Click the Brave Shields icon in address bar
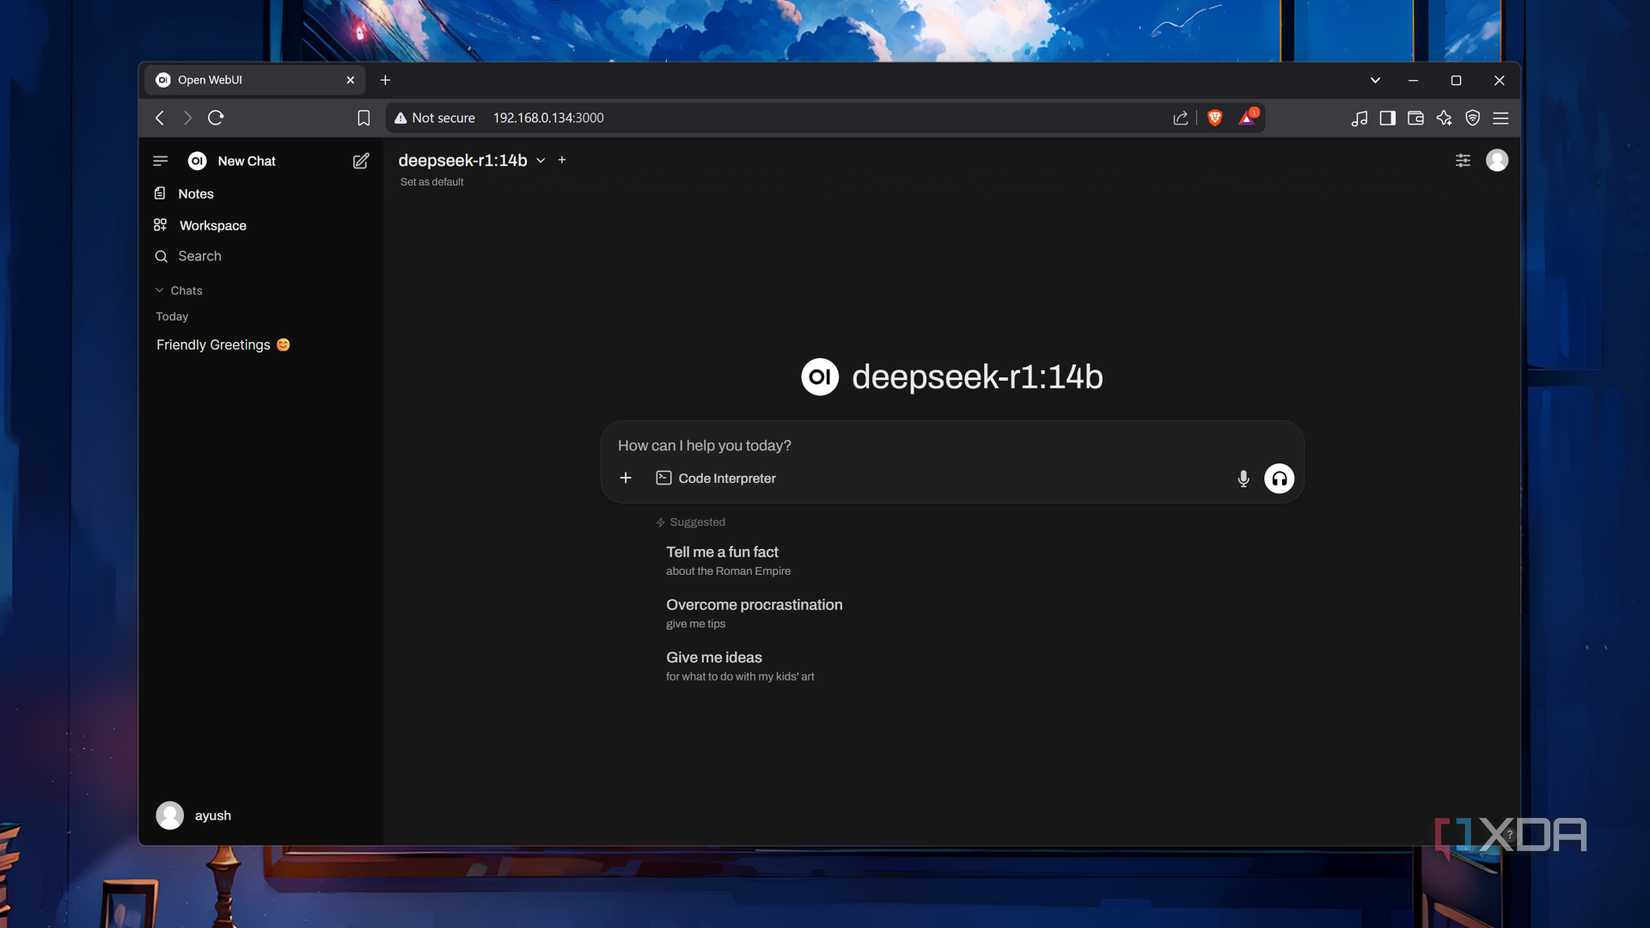Screen dimensions: 1650x928 click(x=1214, y=118)
